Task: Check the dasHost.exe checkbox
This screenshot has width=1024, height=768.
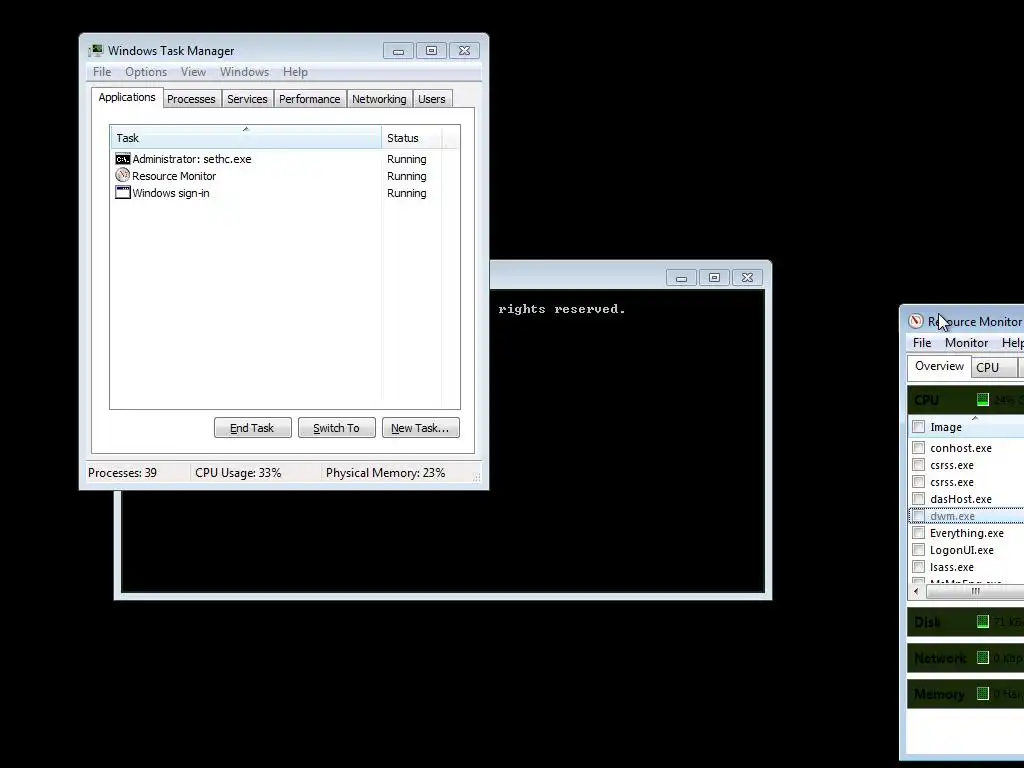Action: pos(919,499)
